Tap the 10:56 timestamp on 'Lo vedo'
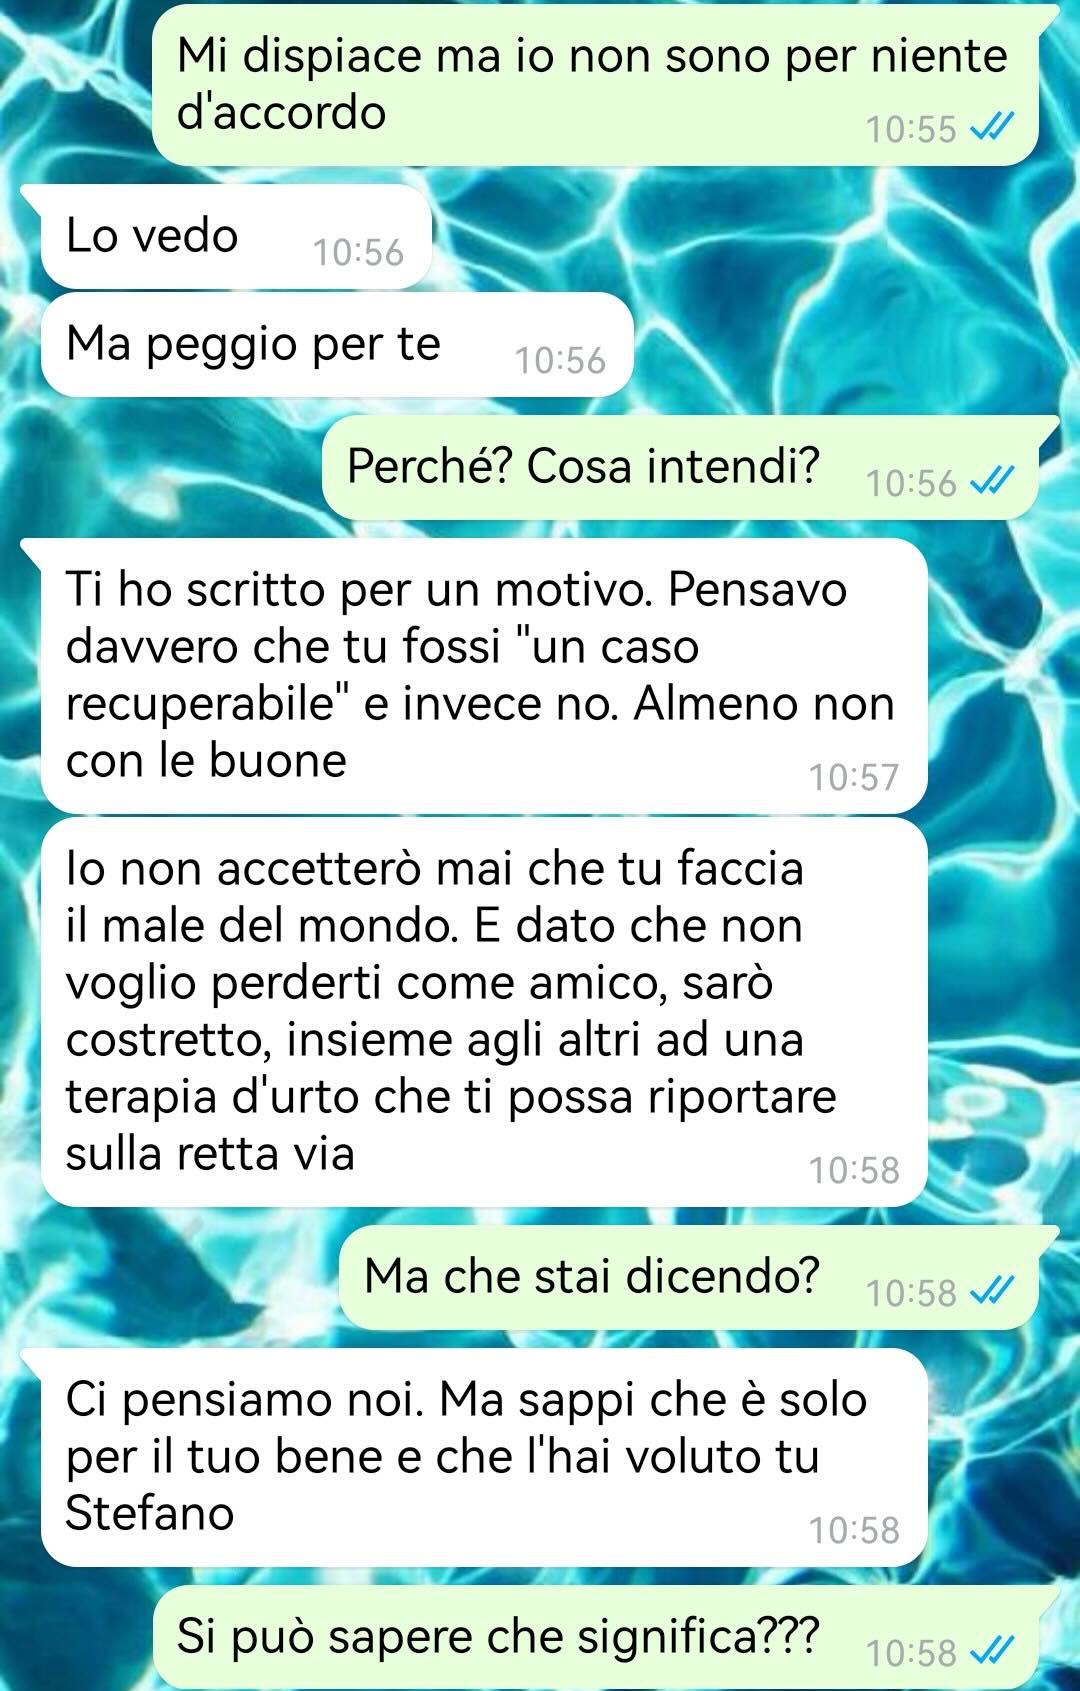1080x1691 pixels. (x=358, y=252)
